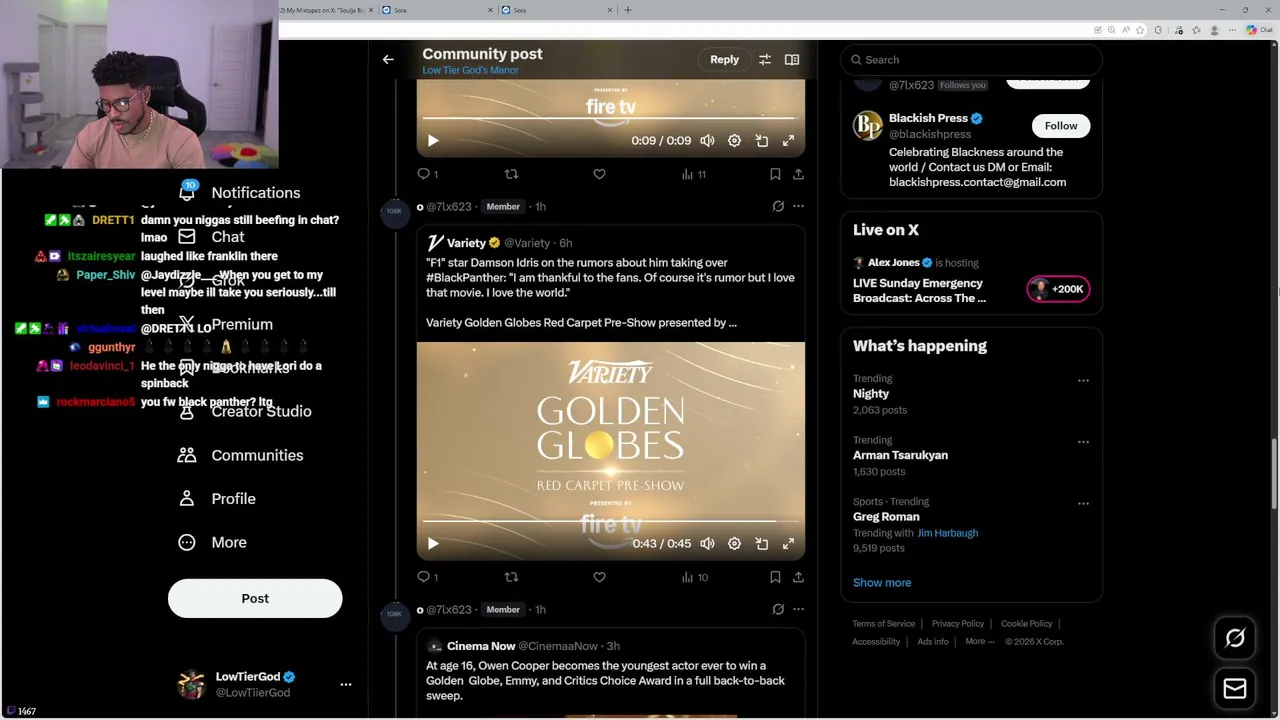Open the reader view icon next to Reply

792,60
